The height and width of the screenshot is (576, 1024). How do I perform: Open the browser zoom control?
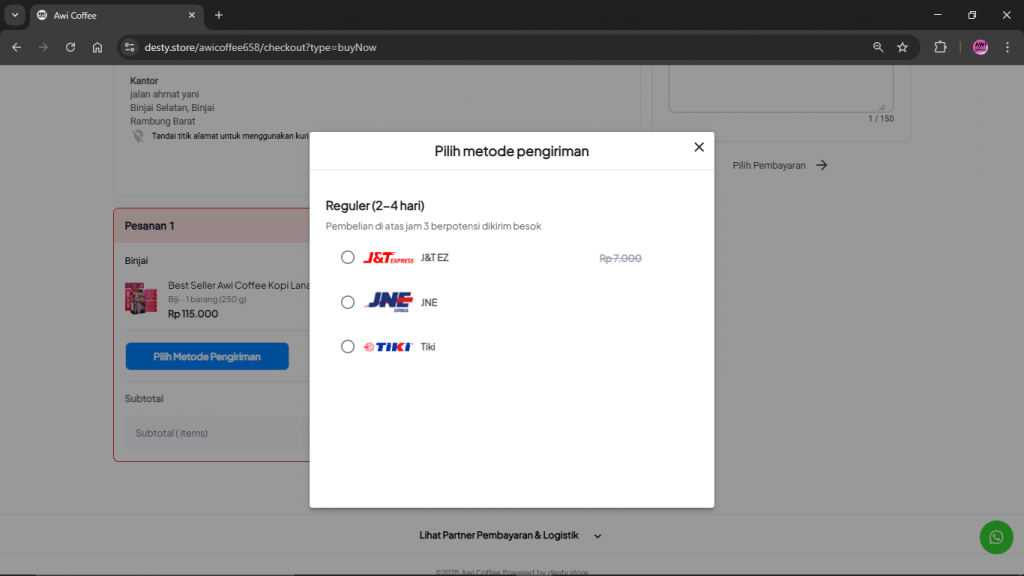coord(878,47)
